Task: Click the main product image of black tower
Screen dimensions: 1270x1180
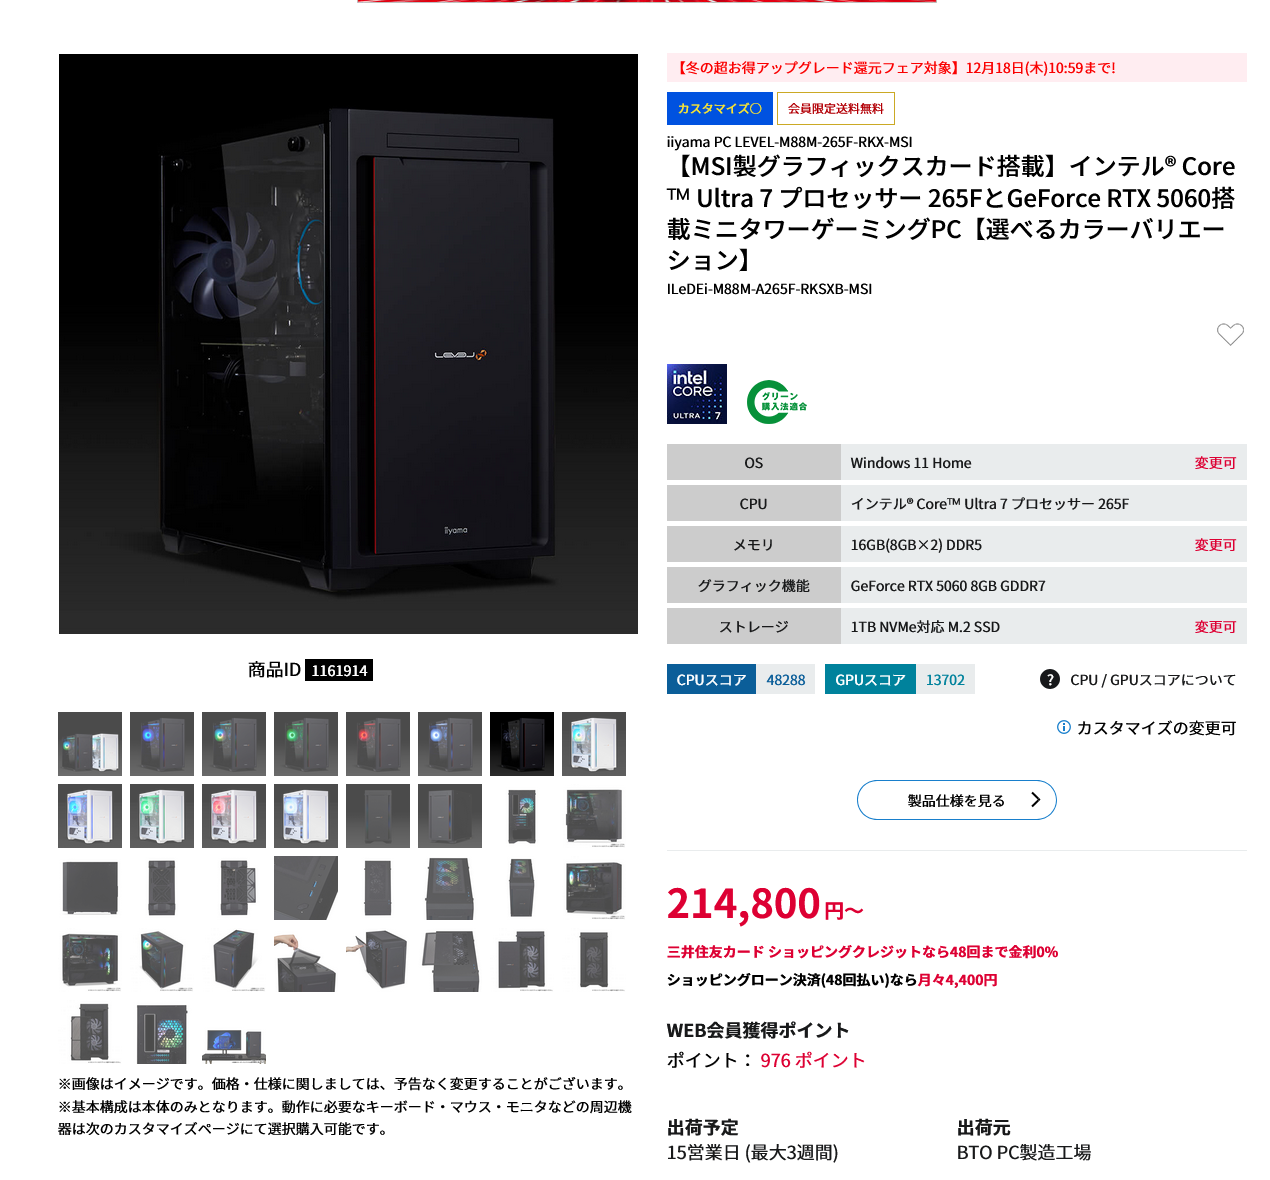Action: [x=348, y=344]
